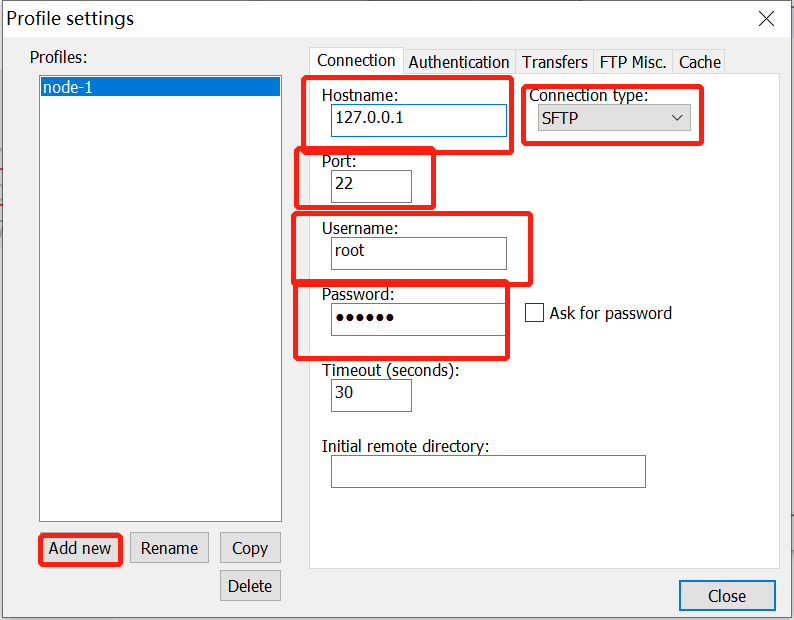
Task: Click the Timeout seconds input field
Action: 371,396
